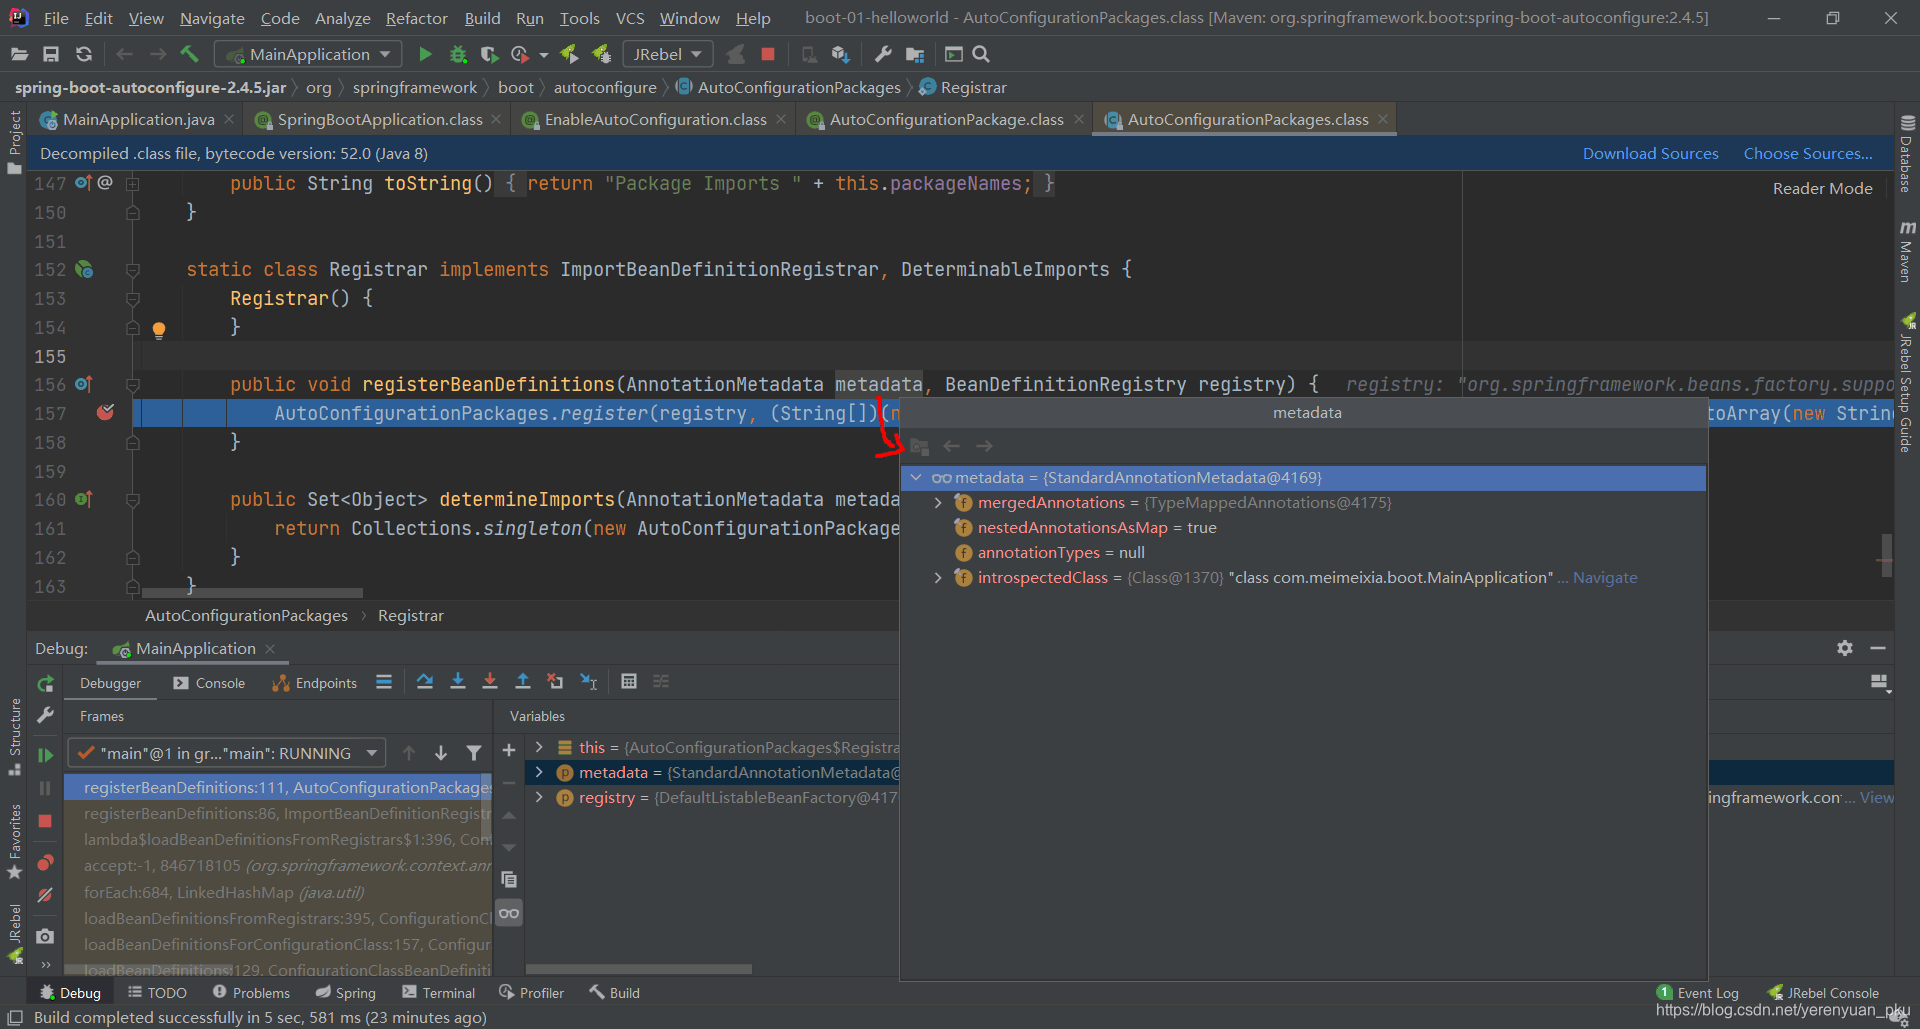
Task: Rerun MainApplication in the Debug panel
Action: coord(45,684)
